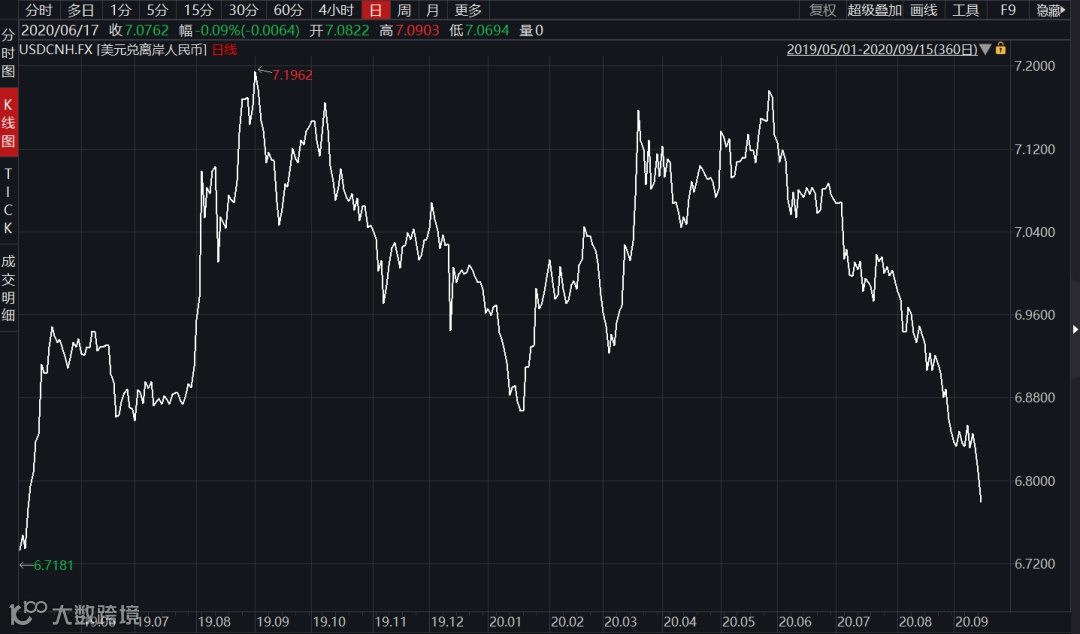
Task: Select the 多日 multi-day view
Action: click(x=81, y=10)
